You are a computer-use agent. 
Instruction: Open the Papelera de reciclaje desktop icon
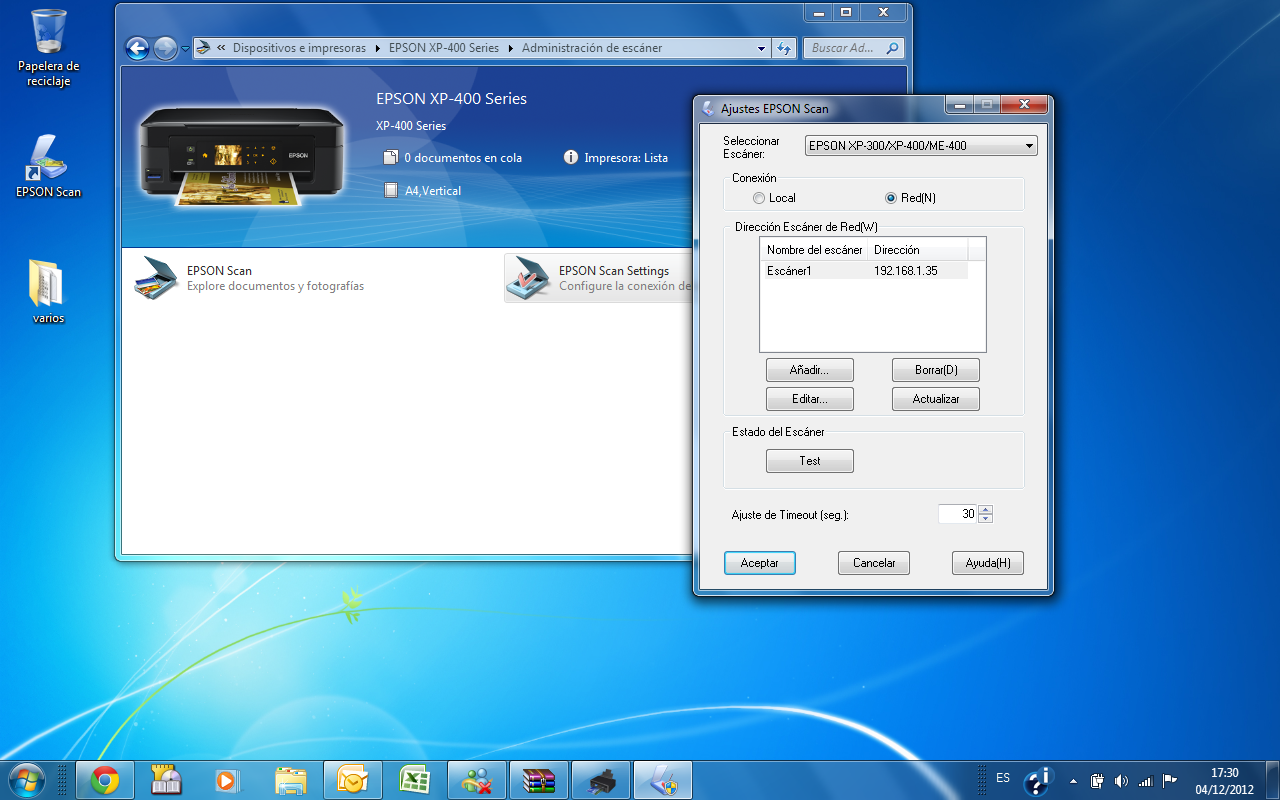(x=48, y=48)
